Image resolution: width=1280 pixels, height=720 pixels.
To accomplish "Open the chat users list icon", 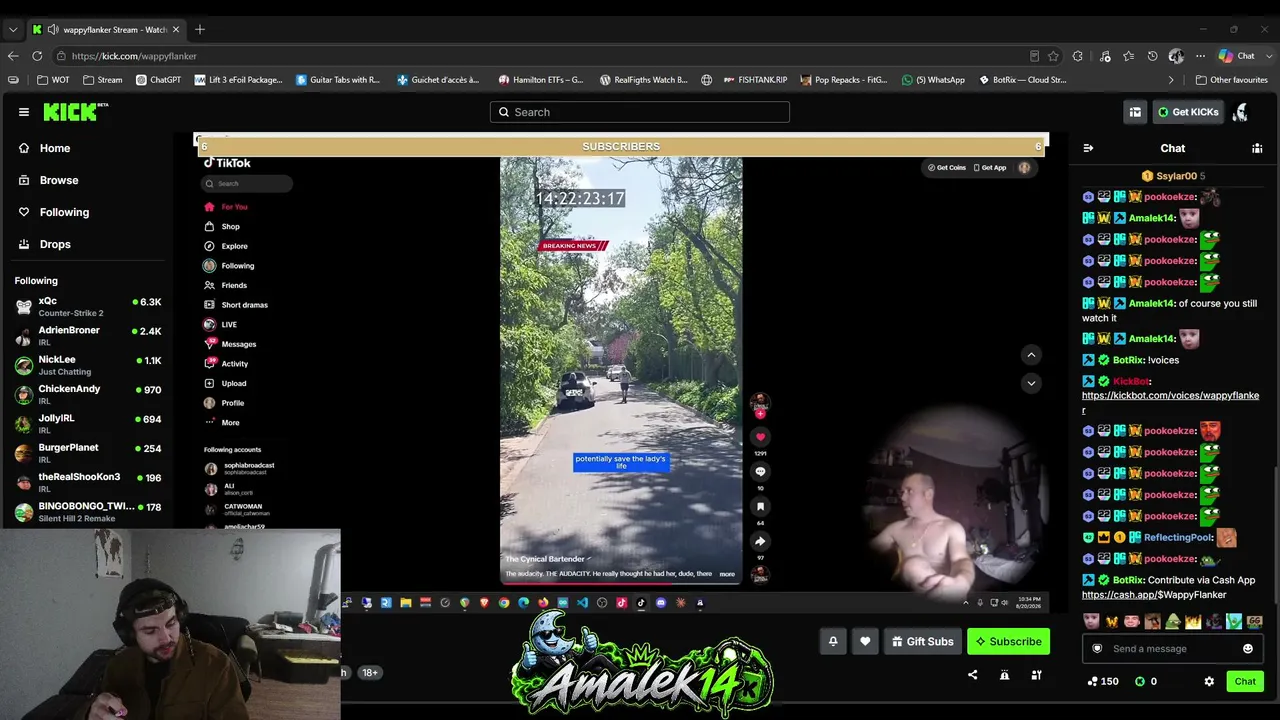I will (1257, 148).
